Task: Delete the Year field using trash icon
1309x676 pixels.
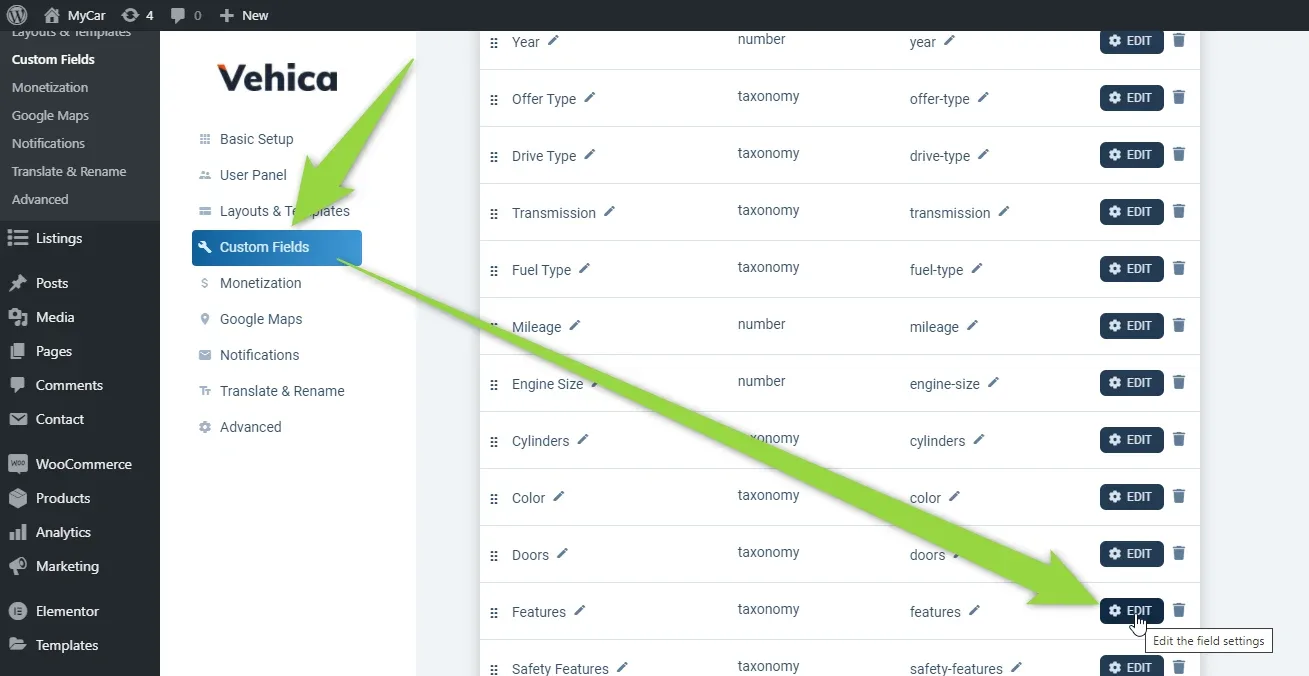Action: 1179,40
